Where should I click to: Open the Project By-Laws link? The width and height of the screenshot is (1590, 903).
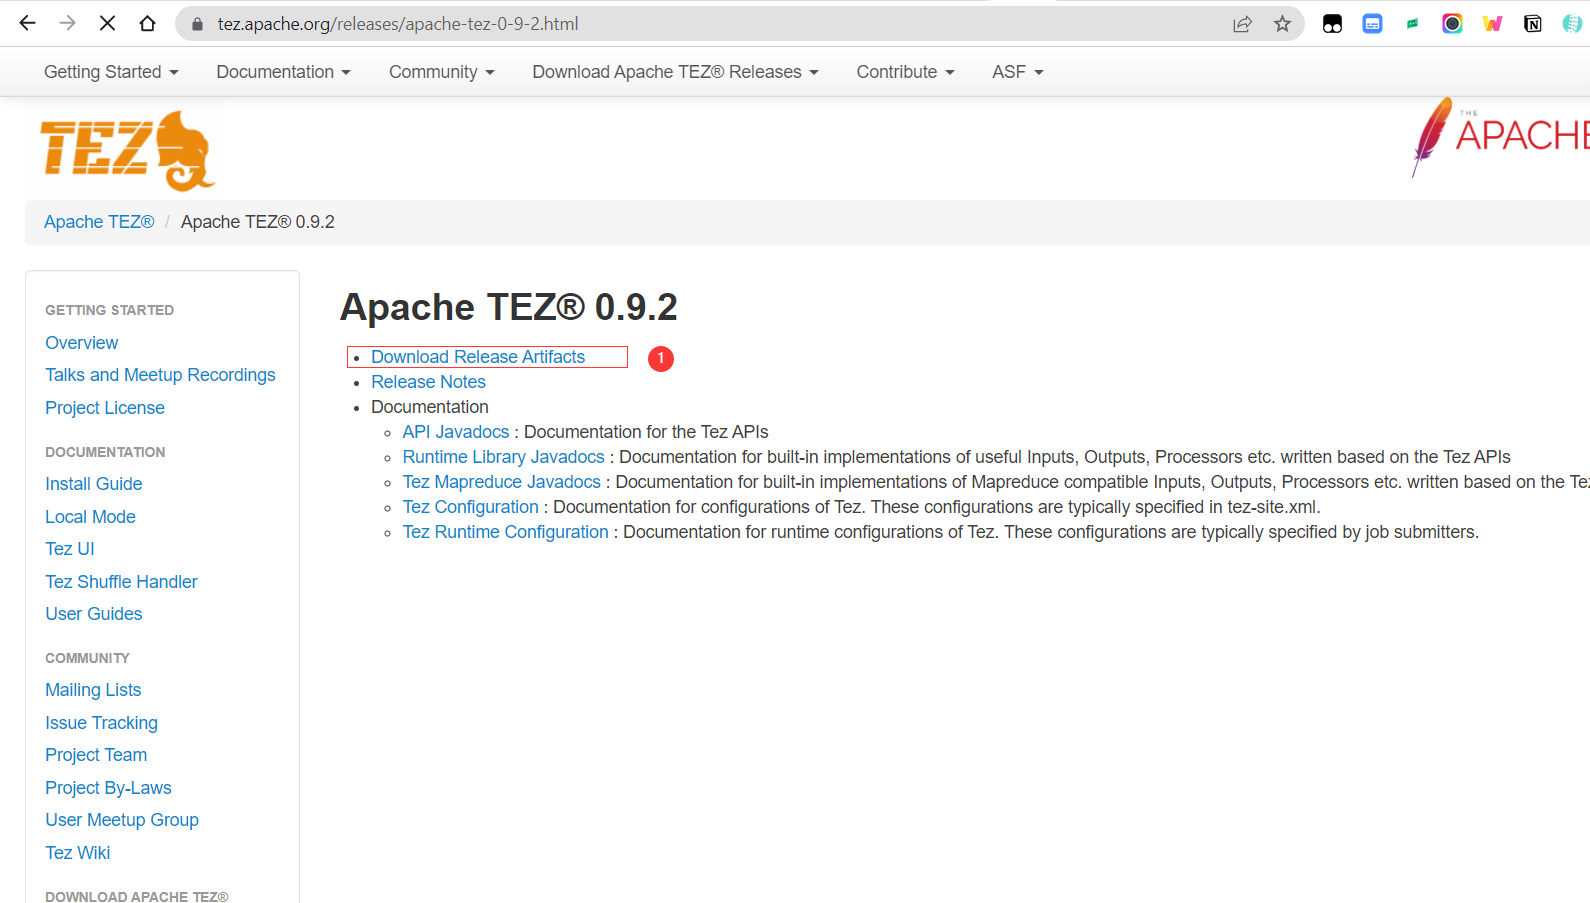[x=108, y=788]
